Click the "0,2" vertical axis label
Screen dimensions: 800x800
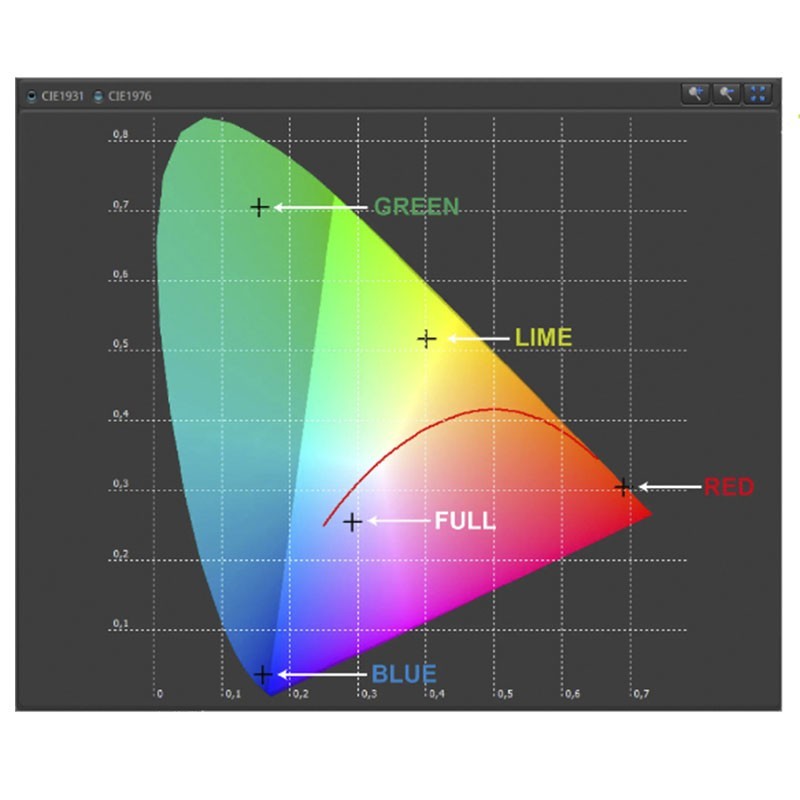120,554
